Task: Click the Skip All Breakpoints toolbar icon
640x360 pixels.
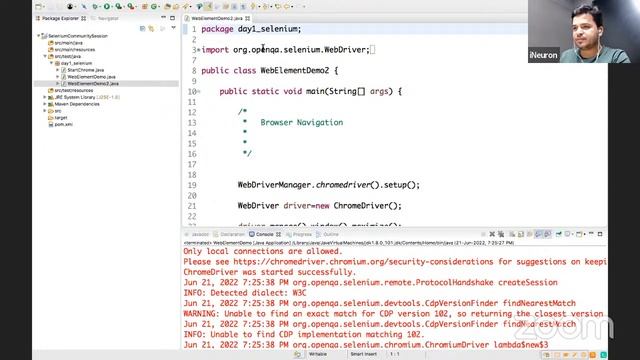Action: coord(84,7)
